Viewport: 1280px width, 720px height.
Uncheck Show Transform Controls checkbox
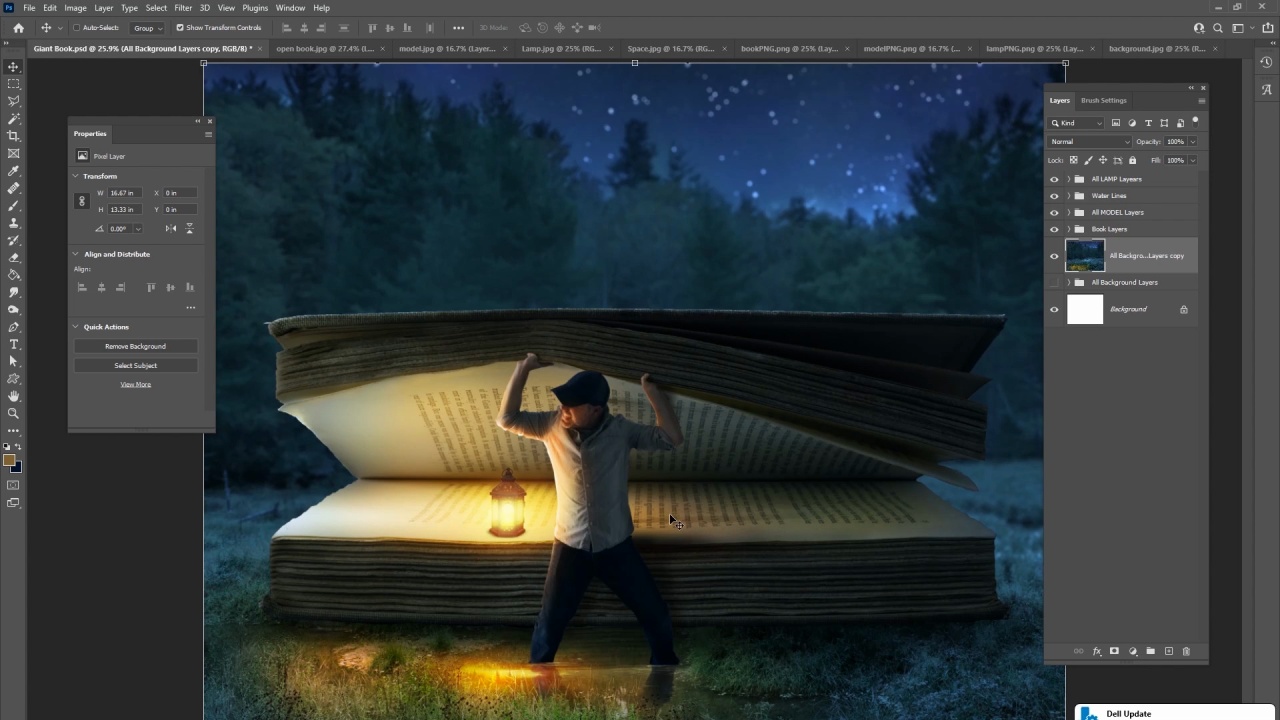click(x=180, y=28)
